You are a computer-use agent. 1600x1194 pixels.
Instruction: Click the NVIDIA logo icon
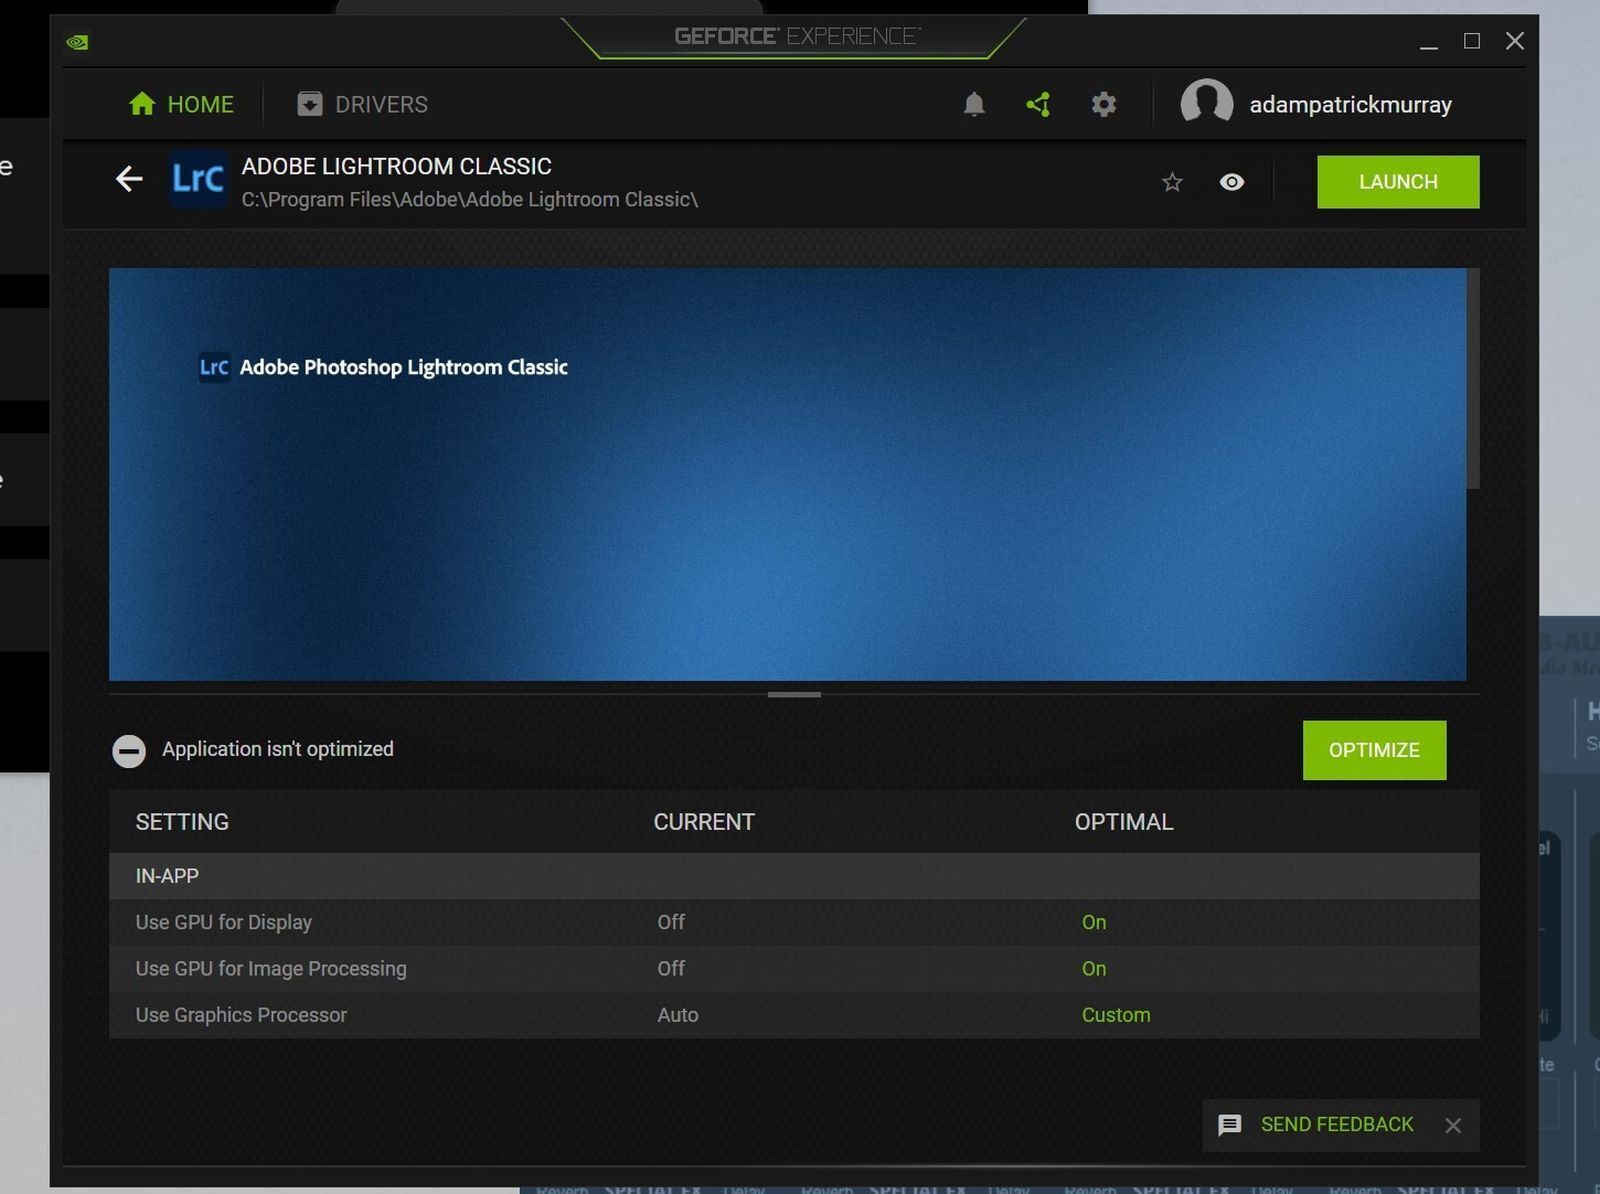(x=77, y=42)
